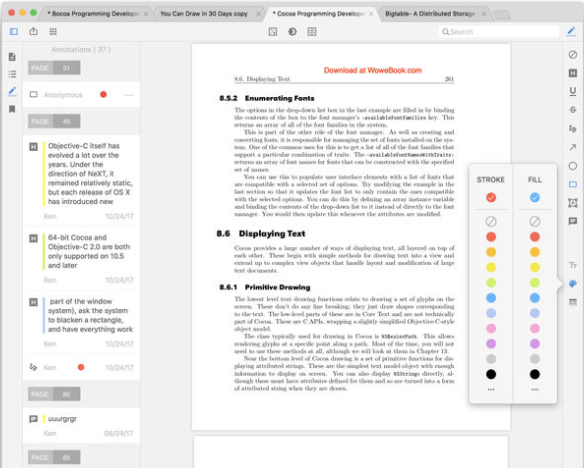Select highlight 'Objective-C itself has evolved'
The image size is (584, 468).
81,181
